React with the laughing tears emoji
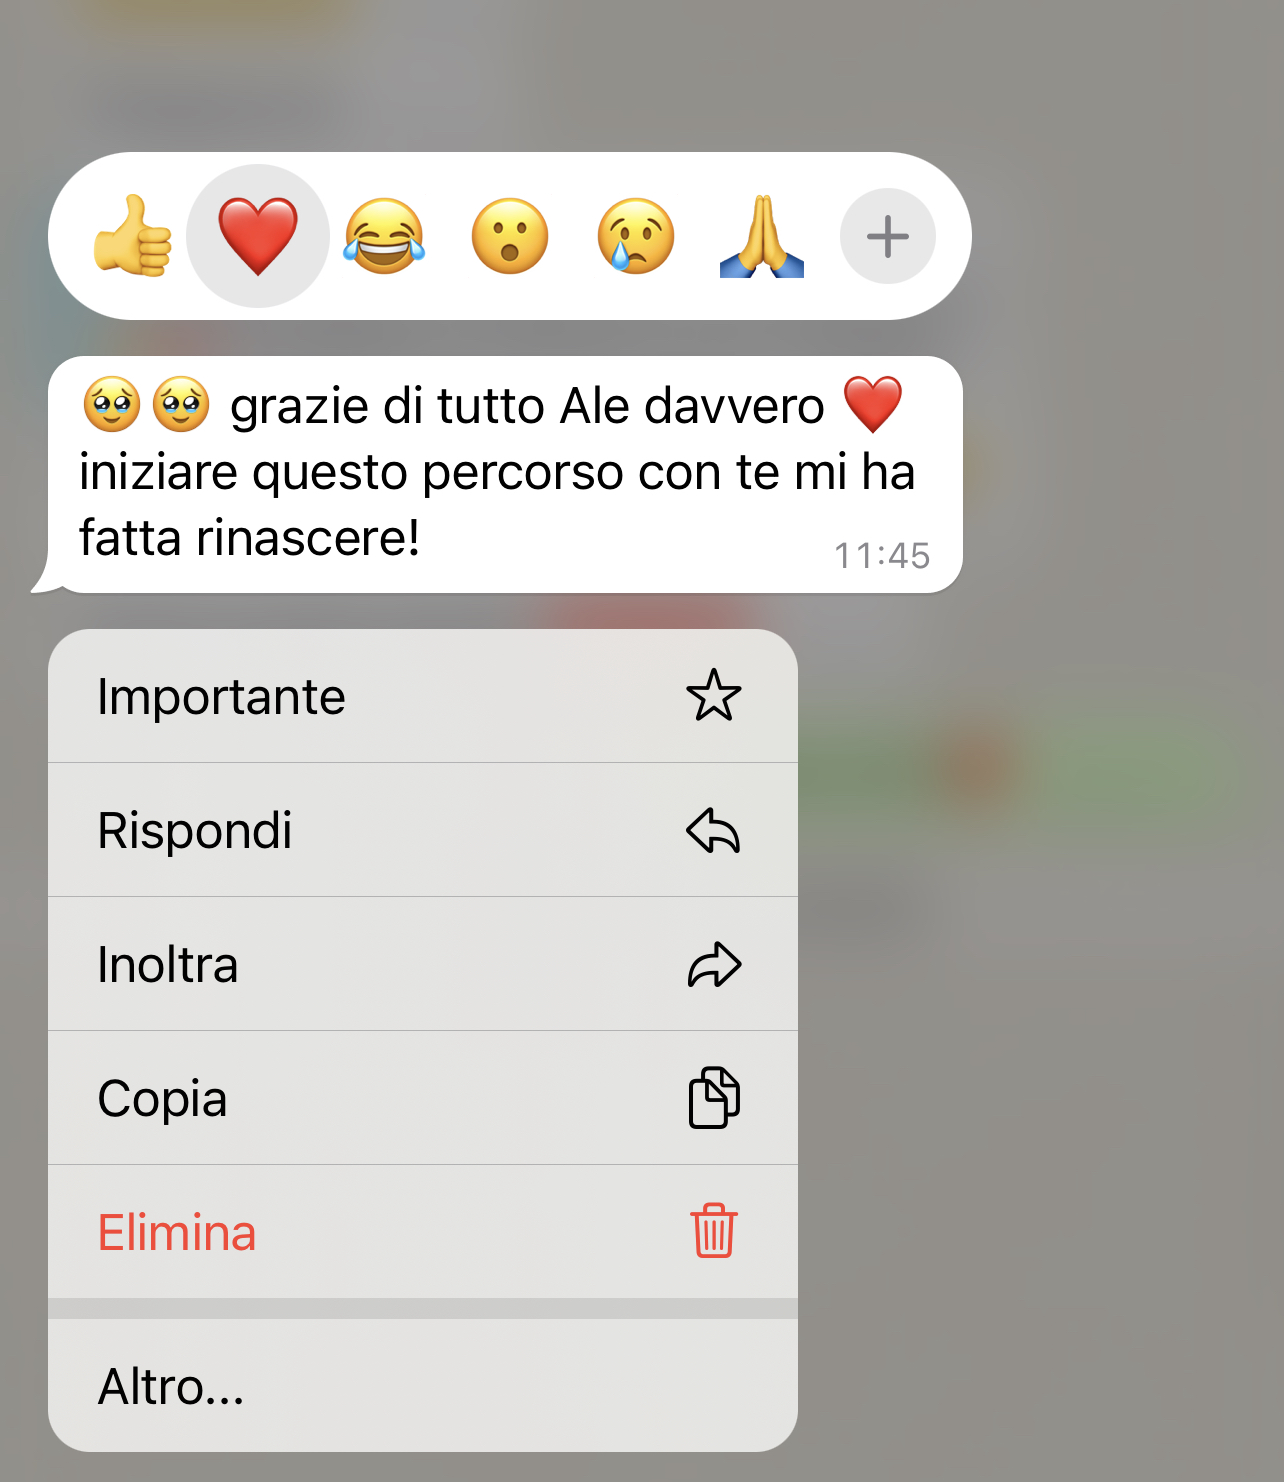The height and width of the screenshot is (1482, 1284). [x=384, y=236]
